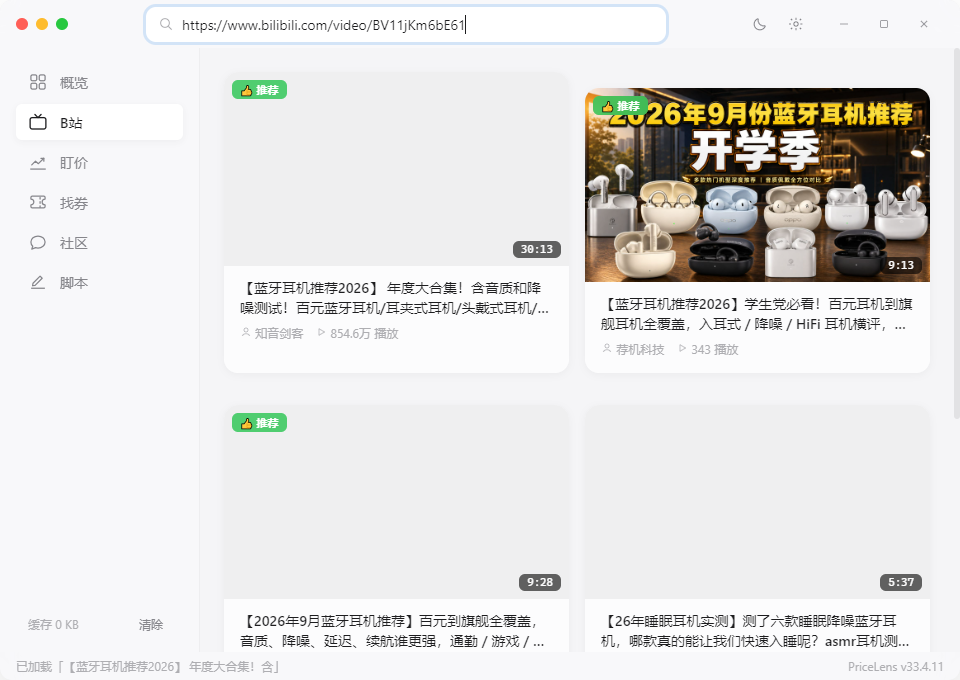This screenshot has height=680, width=960.
Task: Open the 30:13 video blank thumbnail
Action: click(396, 170)
